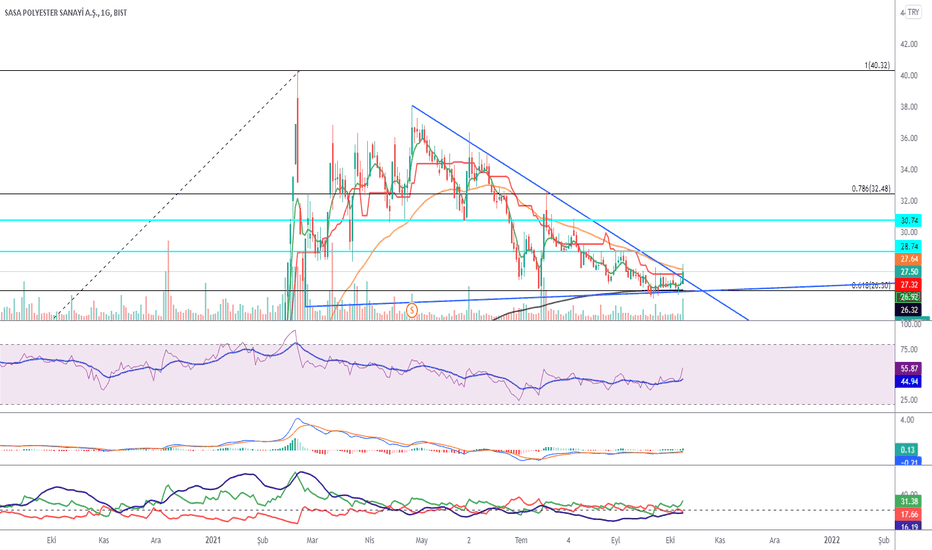Image resolution: width=932 pixels, height=550 pixels.
Task: Select the 0.13 MACD histogram value label
Action: (x=908, y=450)
